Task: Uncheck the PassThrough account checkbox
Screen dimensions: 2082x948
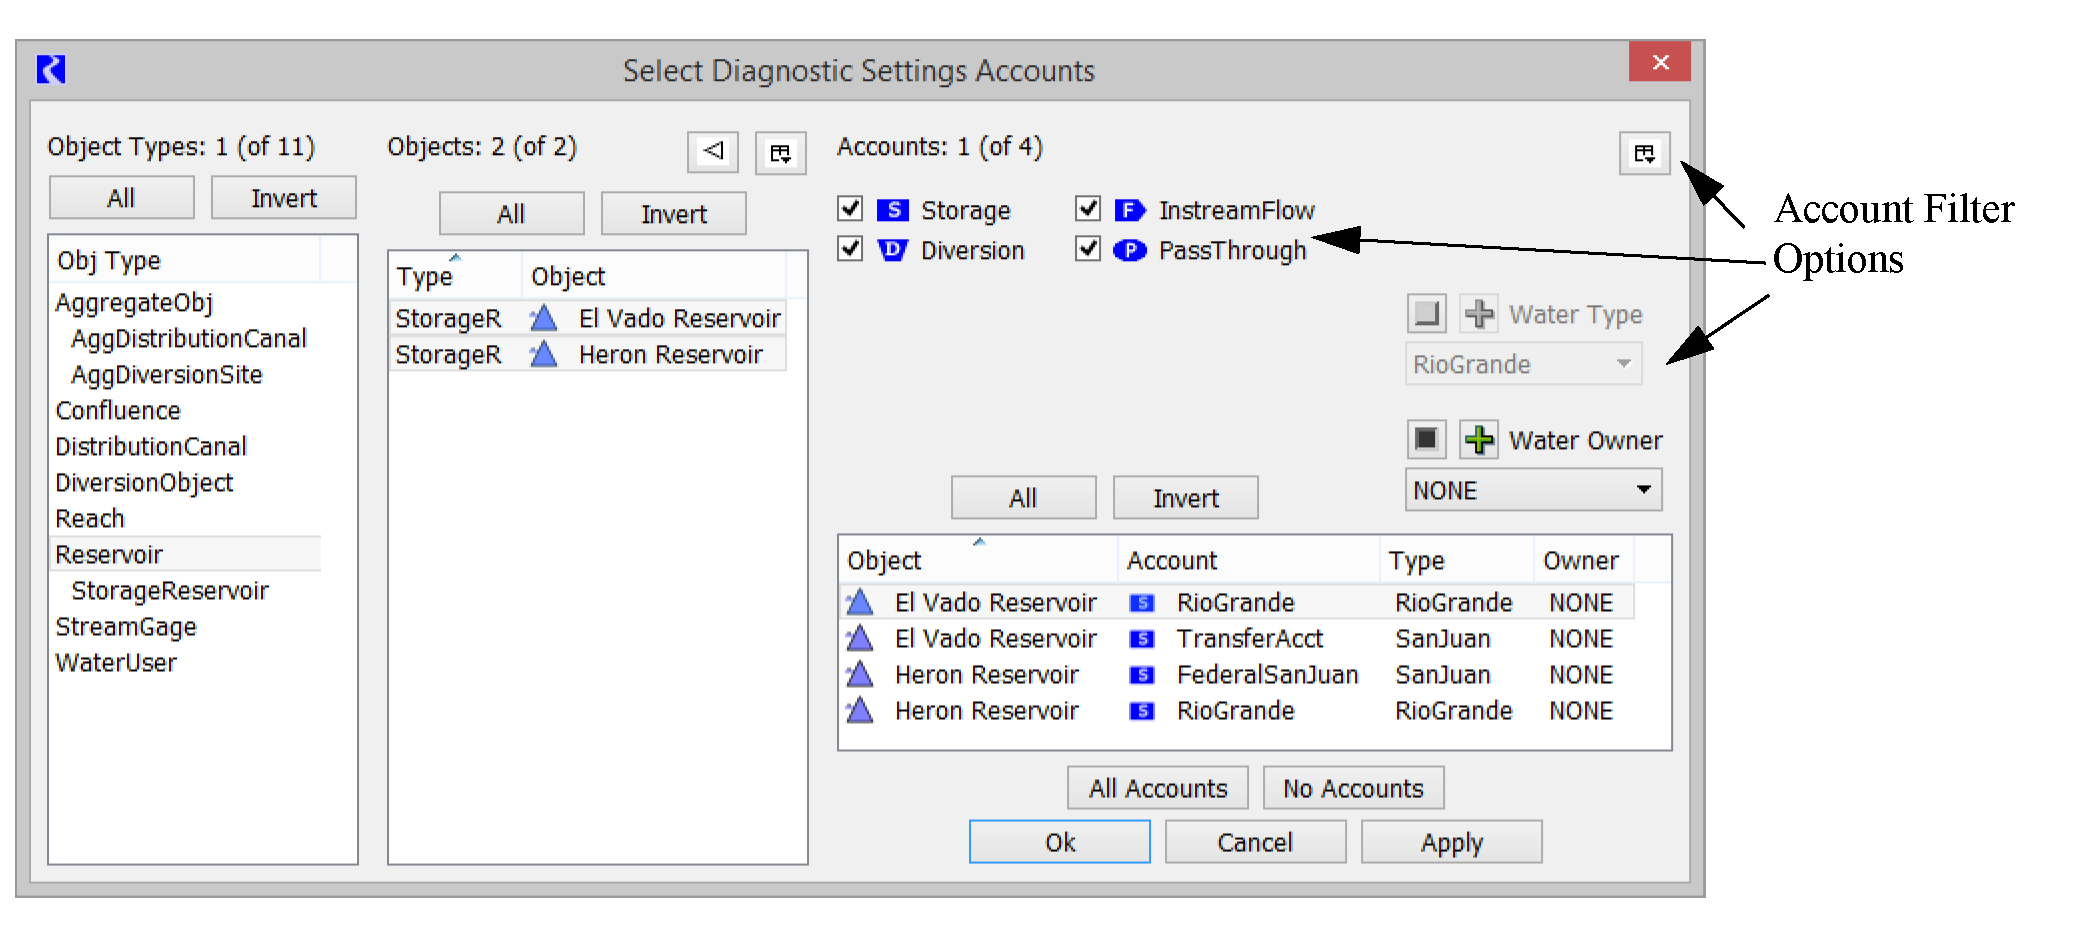Action: click(x=1088, y=249)
